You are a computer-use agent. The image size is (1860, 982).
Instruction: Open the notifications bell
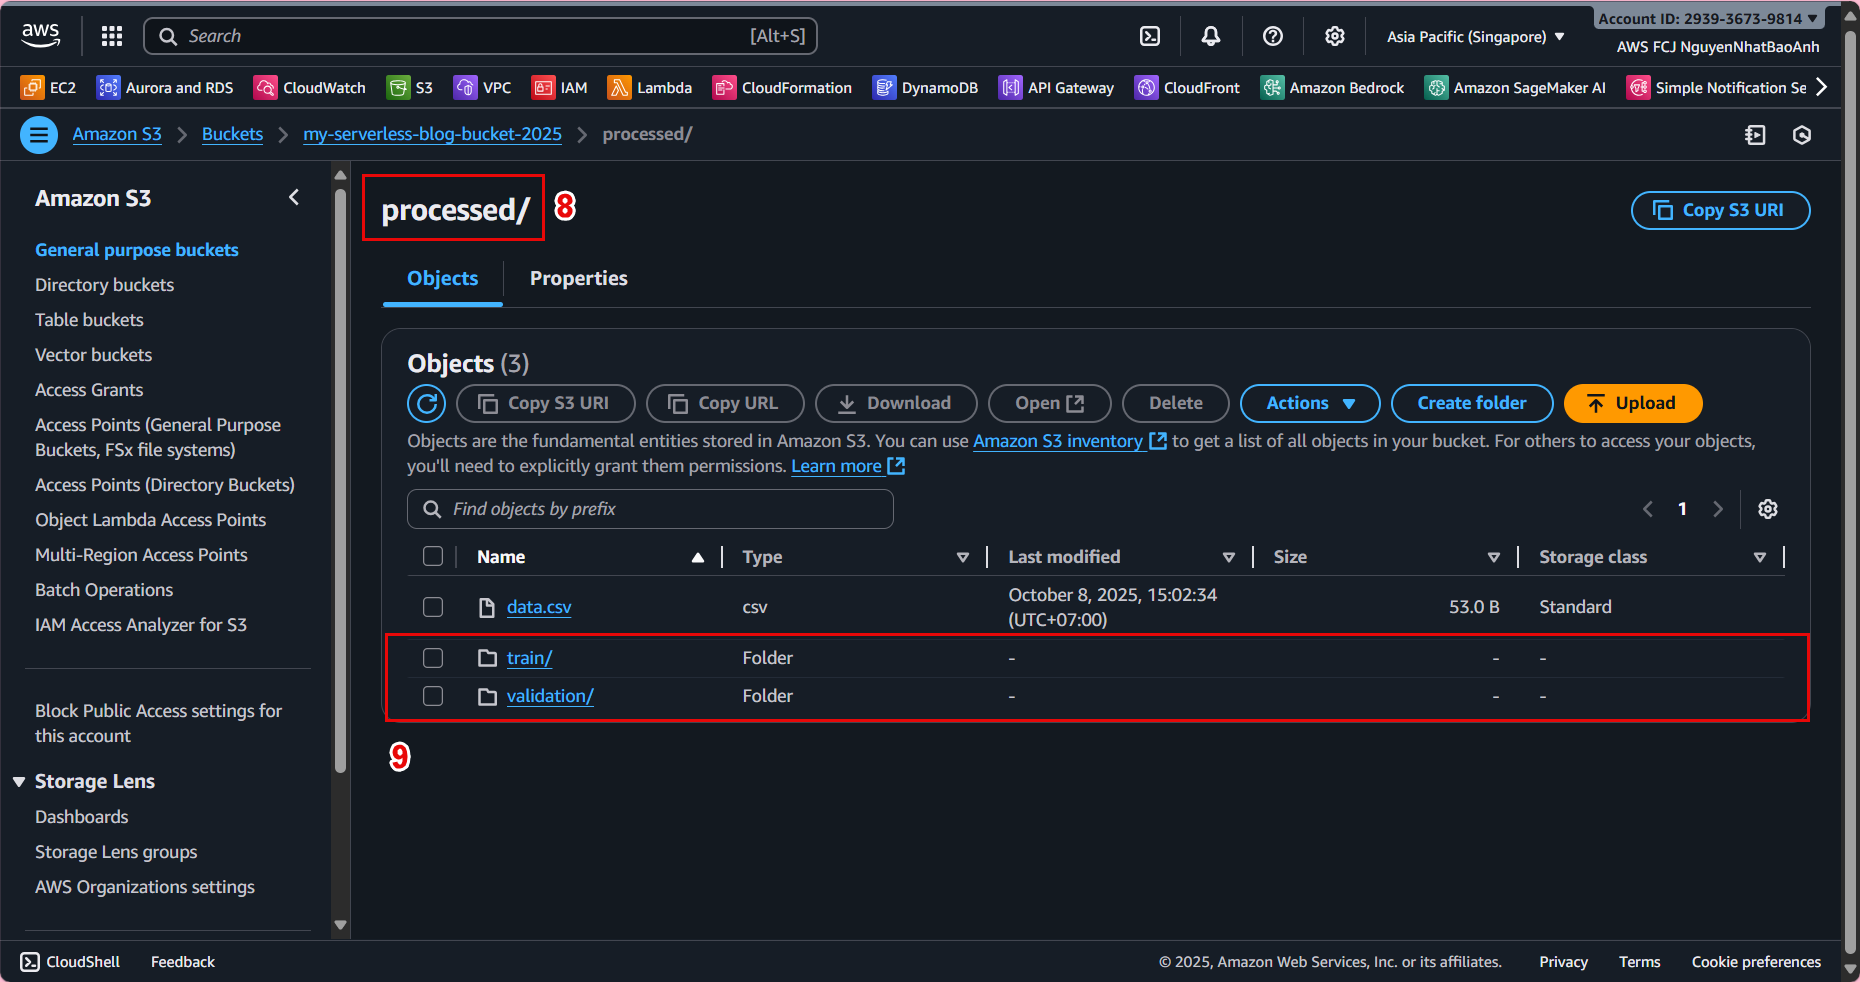point(1211,36)
